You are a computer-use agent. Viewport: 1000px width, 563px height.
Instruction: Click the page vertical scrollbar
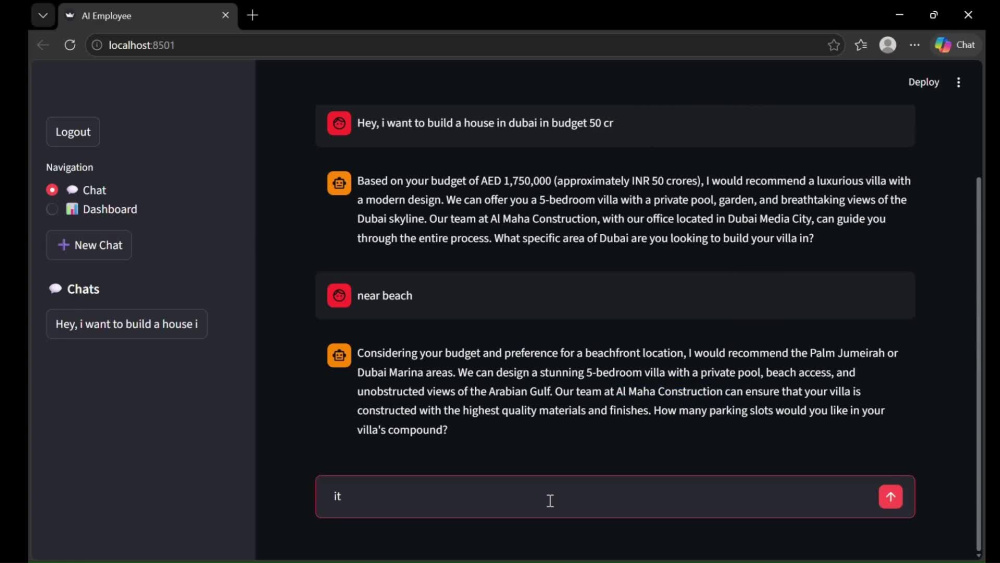[979, 363]
